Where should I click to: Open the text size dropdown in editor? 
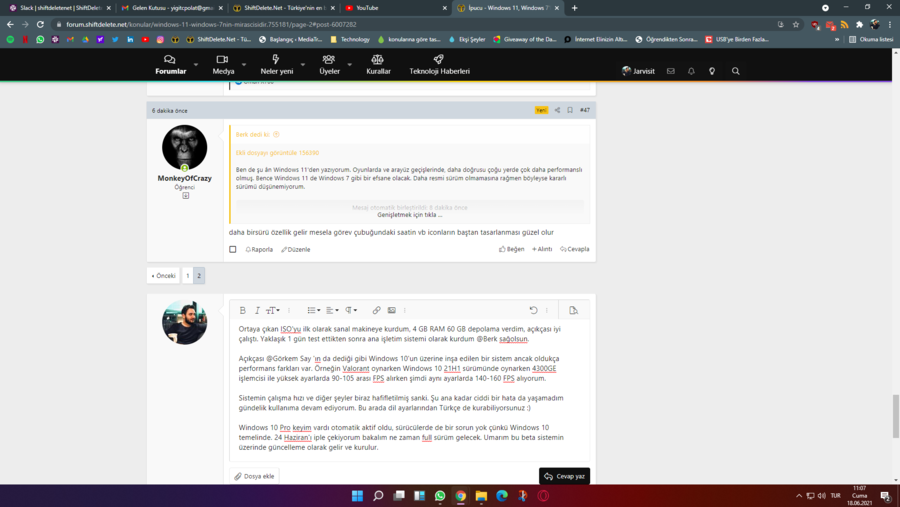click(x=273, y=310)
